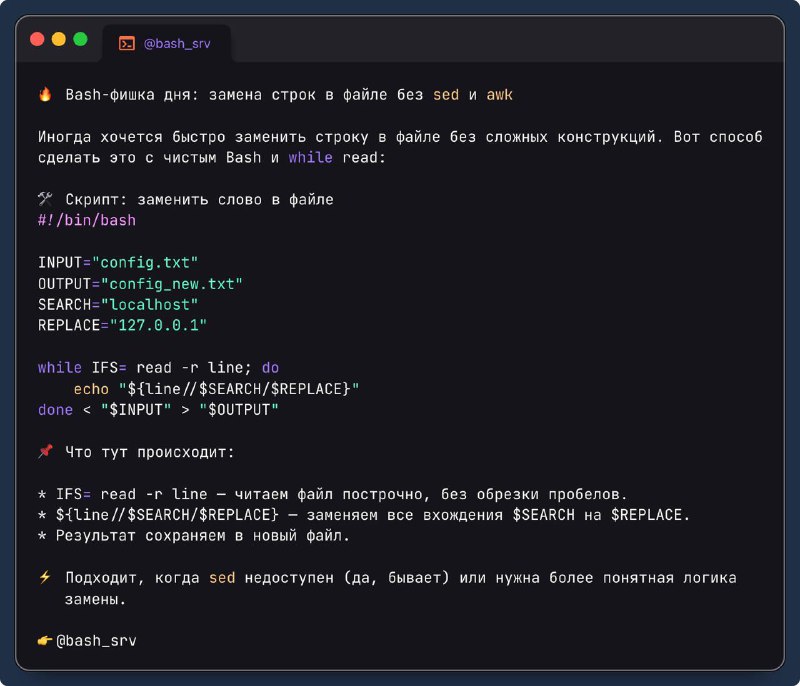
Task: Click the #!/bin/bash shebang line
Action: click(x=87, y=220)
